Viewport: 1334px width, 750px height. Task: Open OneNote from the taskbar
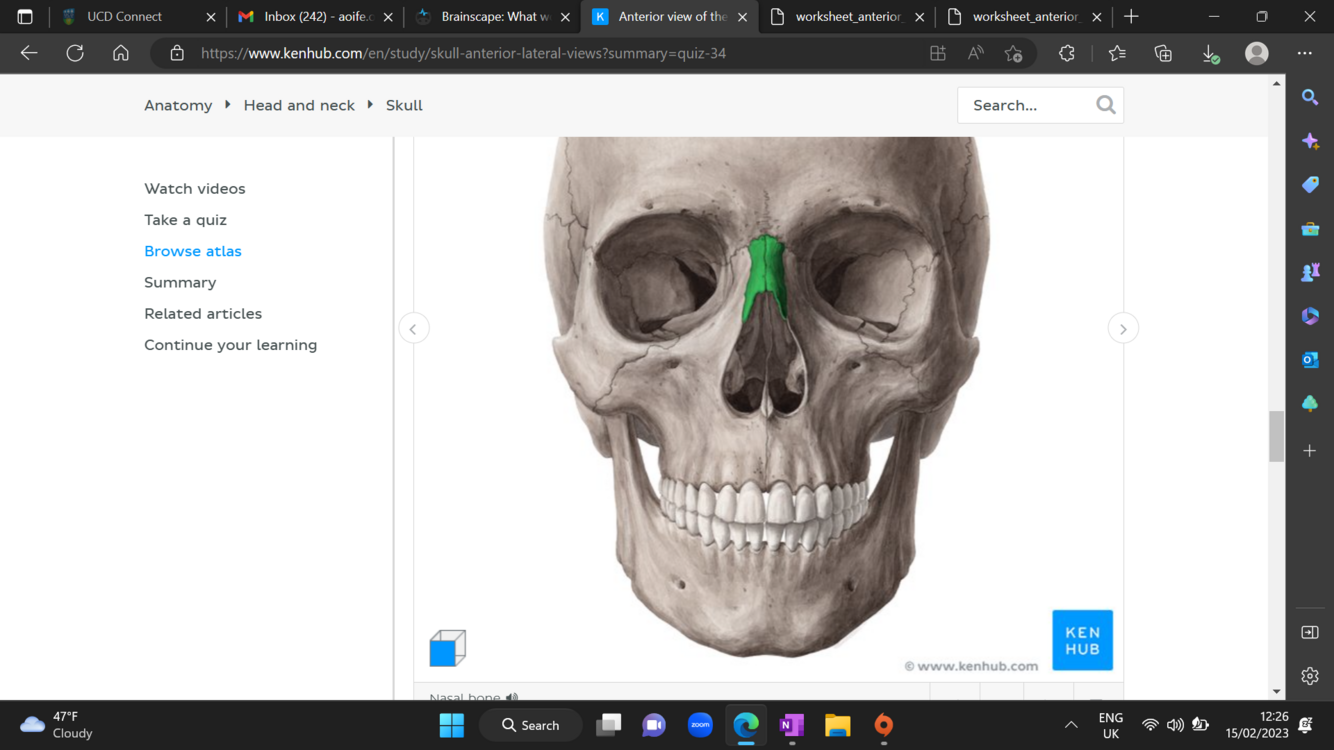click(x=792, y=725)
